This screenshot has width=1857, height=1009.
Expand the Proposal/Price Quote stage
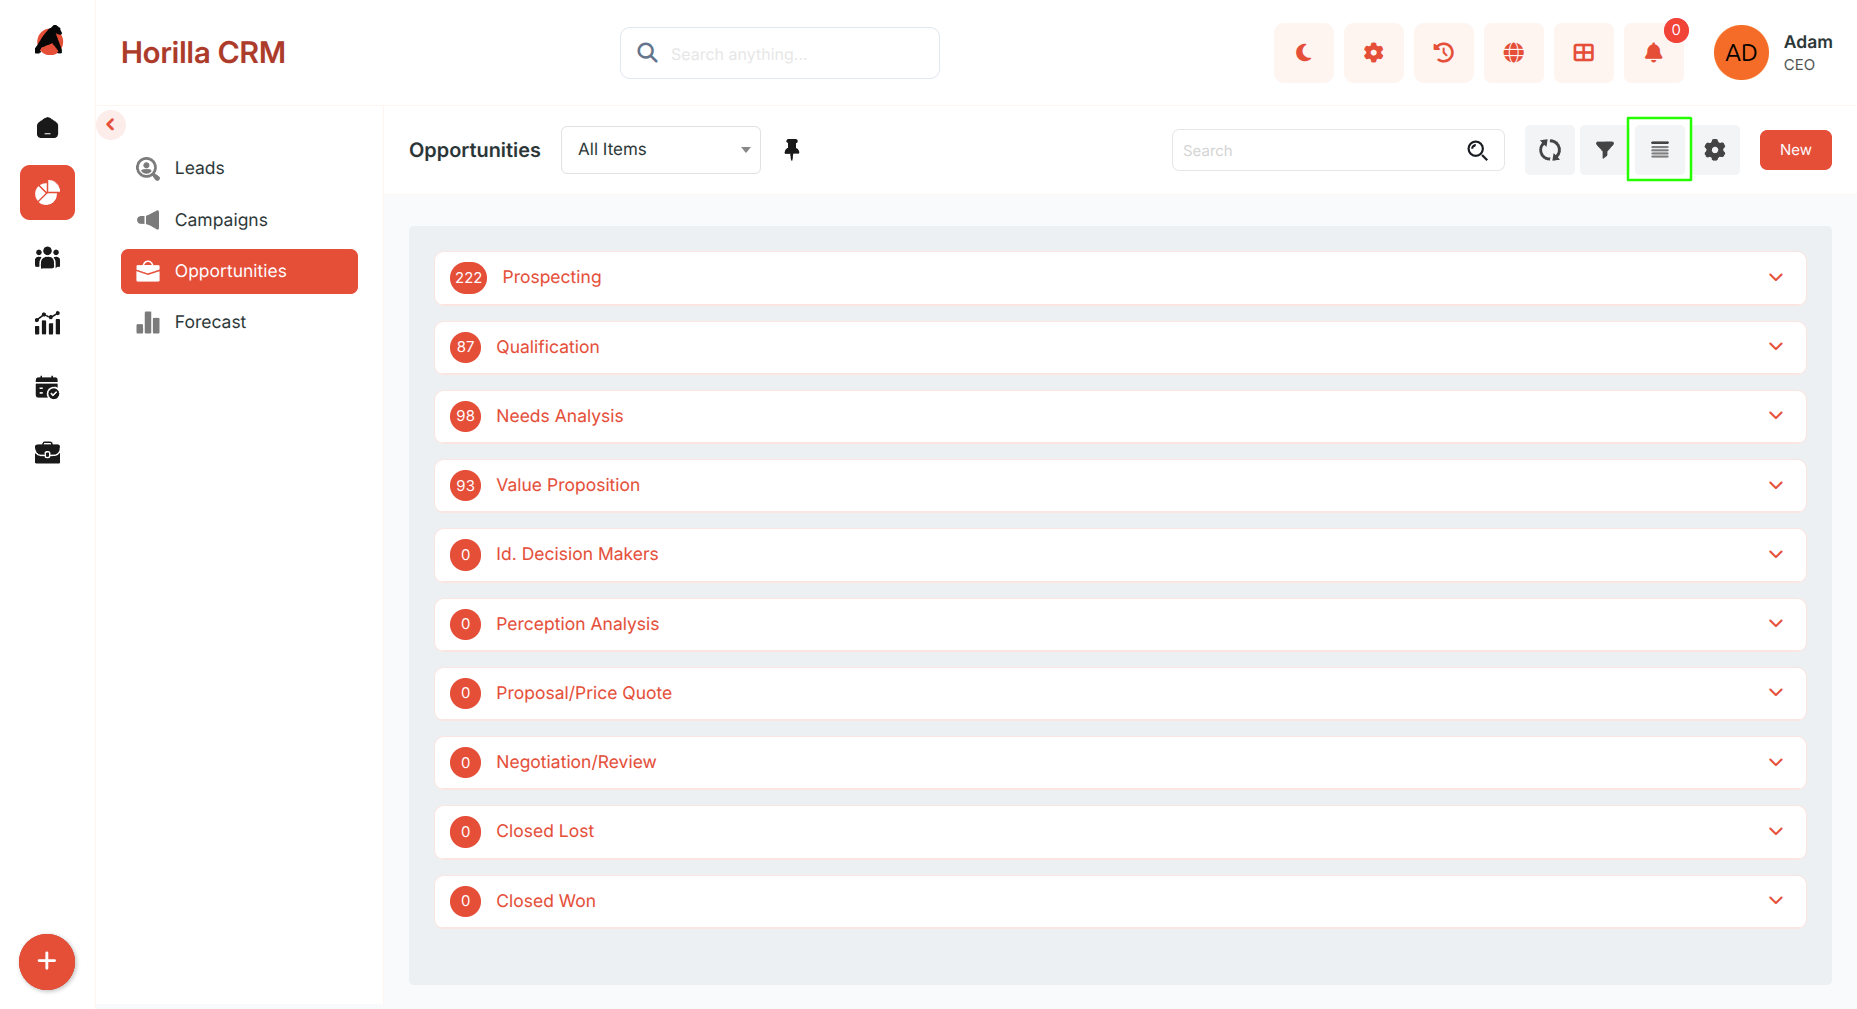click(x=1120, y=693)
